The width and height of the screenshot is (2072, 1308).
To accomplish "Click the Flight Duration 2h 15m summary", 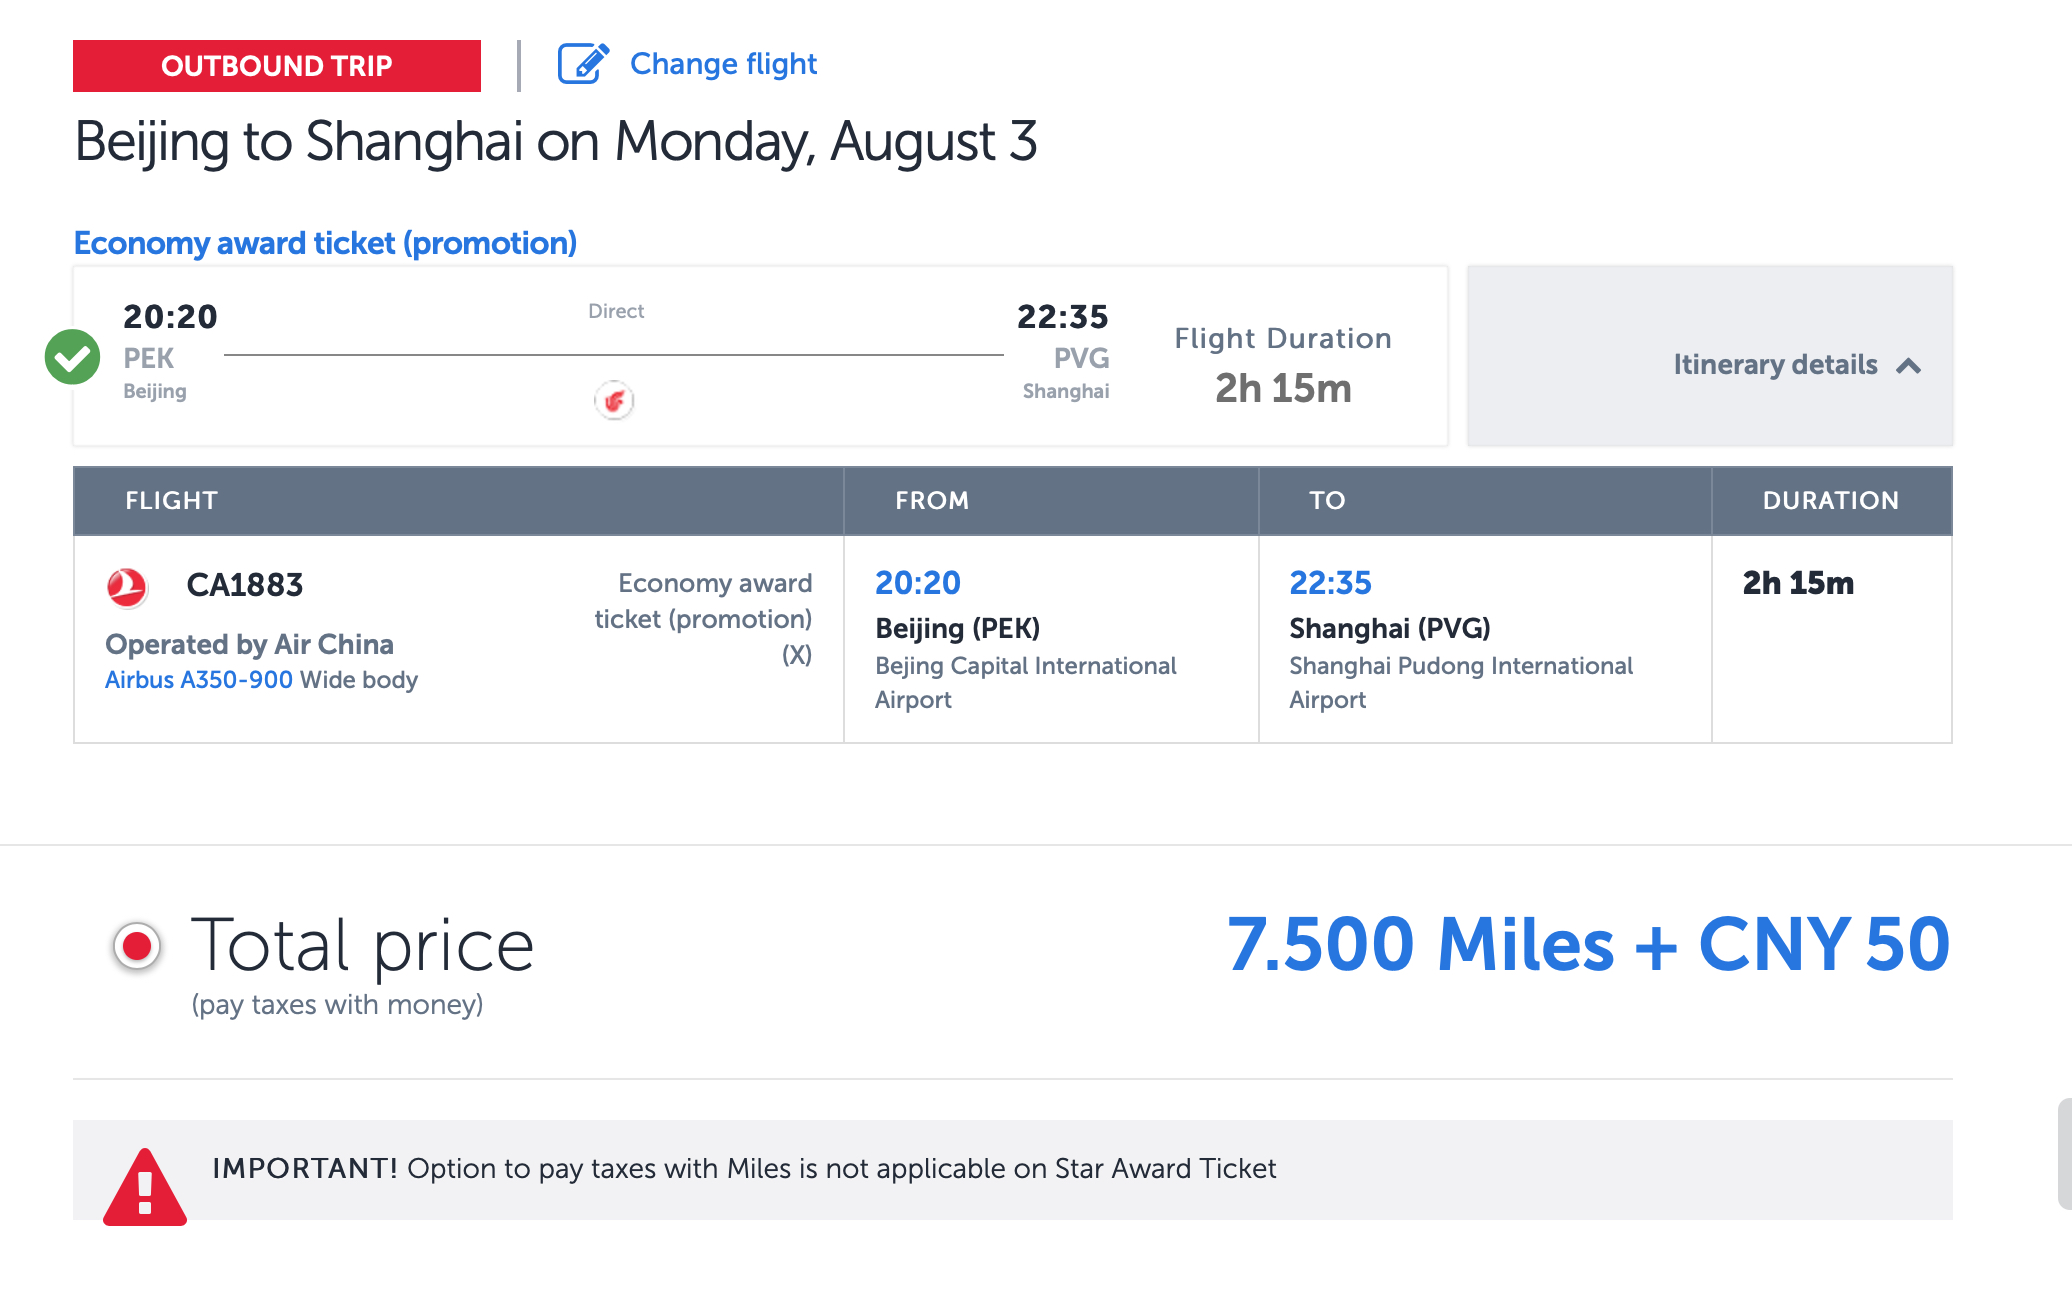I will (1283, 366).
